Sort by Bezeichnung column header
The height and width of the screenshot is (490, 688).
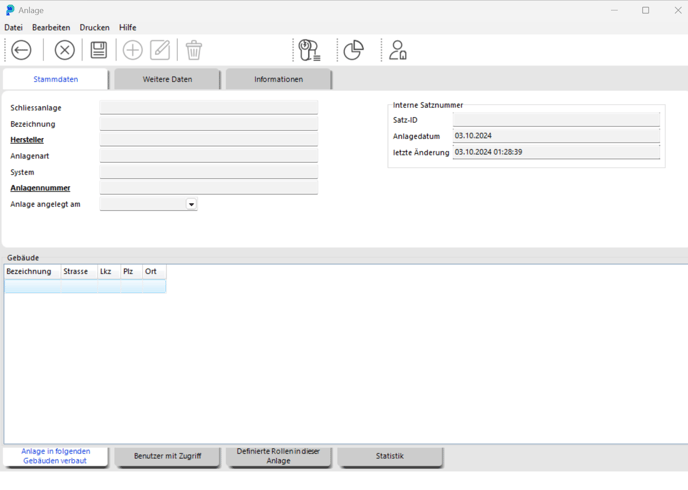point(33,272)
